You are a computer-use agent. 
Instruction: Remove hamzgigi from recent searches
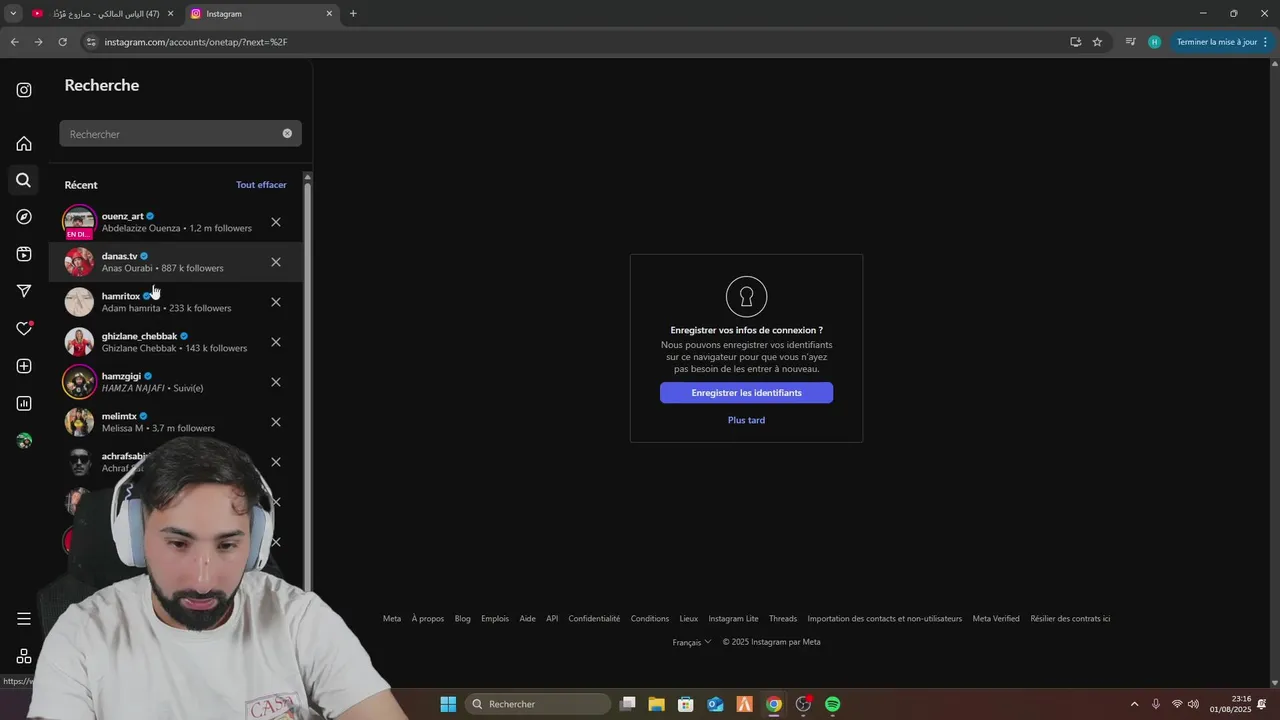tap(276, 382)
